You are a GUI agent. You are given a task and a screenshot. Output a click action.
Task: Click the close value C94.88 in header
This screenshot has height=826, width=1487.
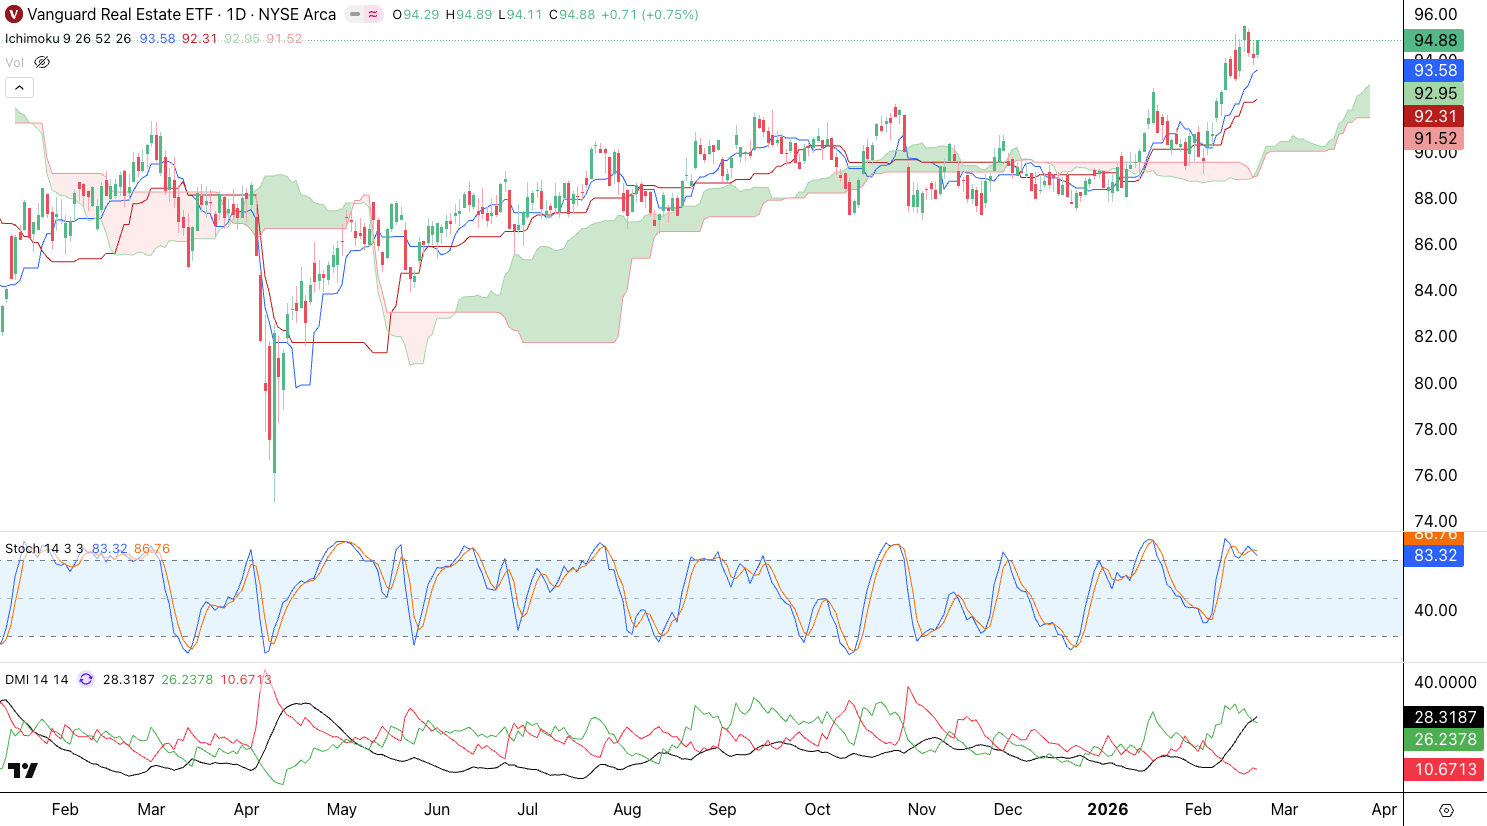(x=572, y=15)
